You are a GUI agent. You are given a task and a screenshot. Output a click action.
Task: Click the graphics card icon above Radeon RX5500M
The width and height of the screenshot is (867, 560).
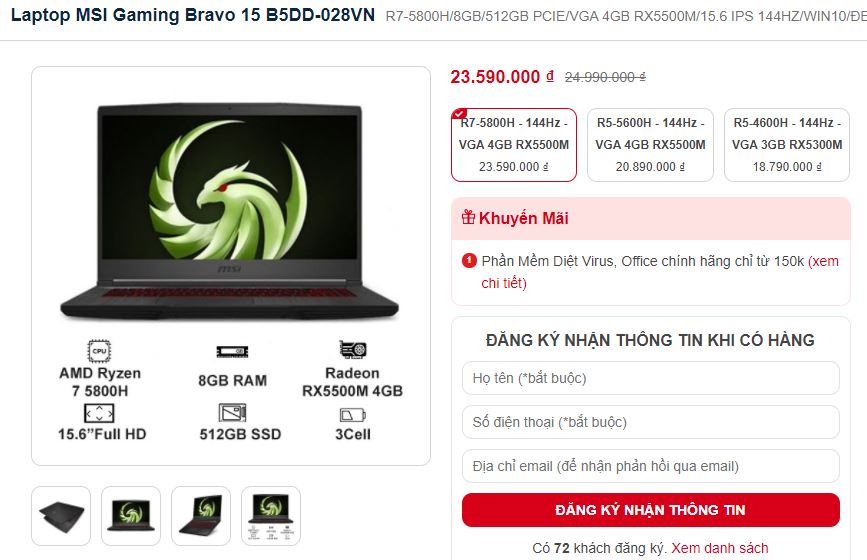click(353, 350)
